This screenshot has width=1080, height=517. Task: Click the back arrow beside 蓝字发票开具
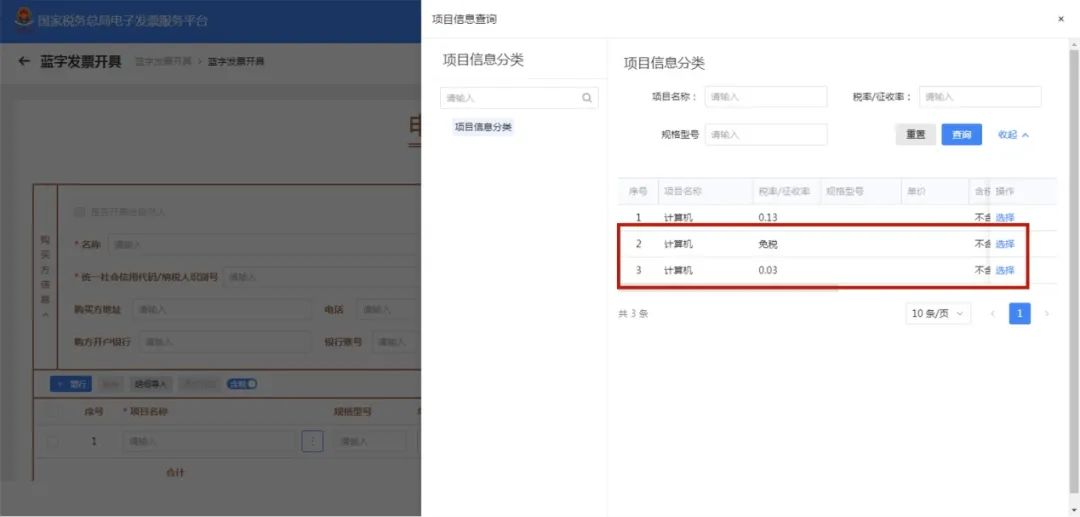(x=24, y=61)
